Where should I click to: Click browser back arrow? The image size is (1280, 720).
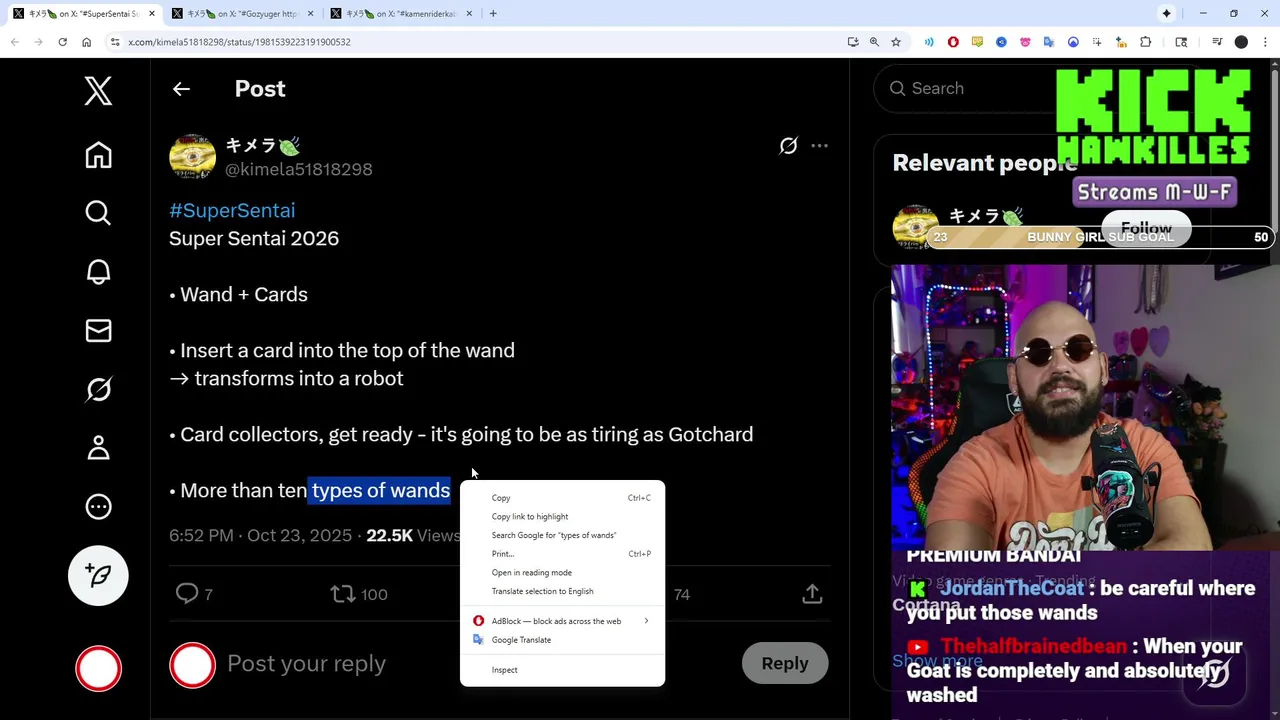pos(15,42)
